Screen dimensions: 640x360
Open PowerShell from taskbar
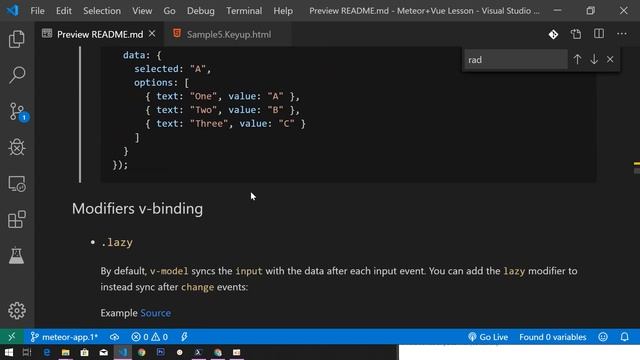[x=198, y=352]
